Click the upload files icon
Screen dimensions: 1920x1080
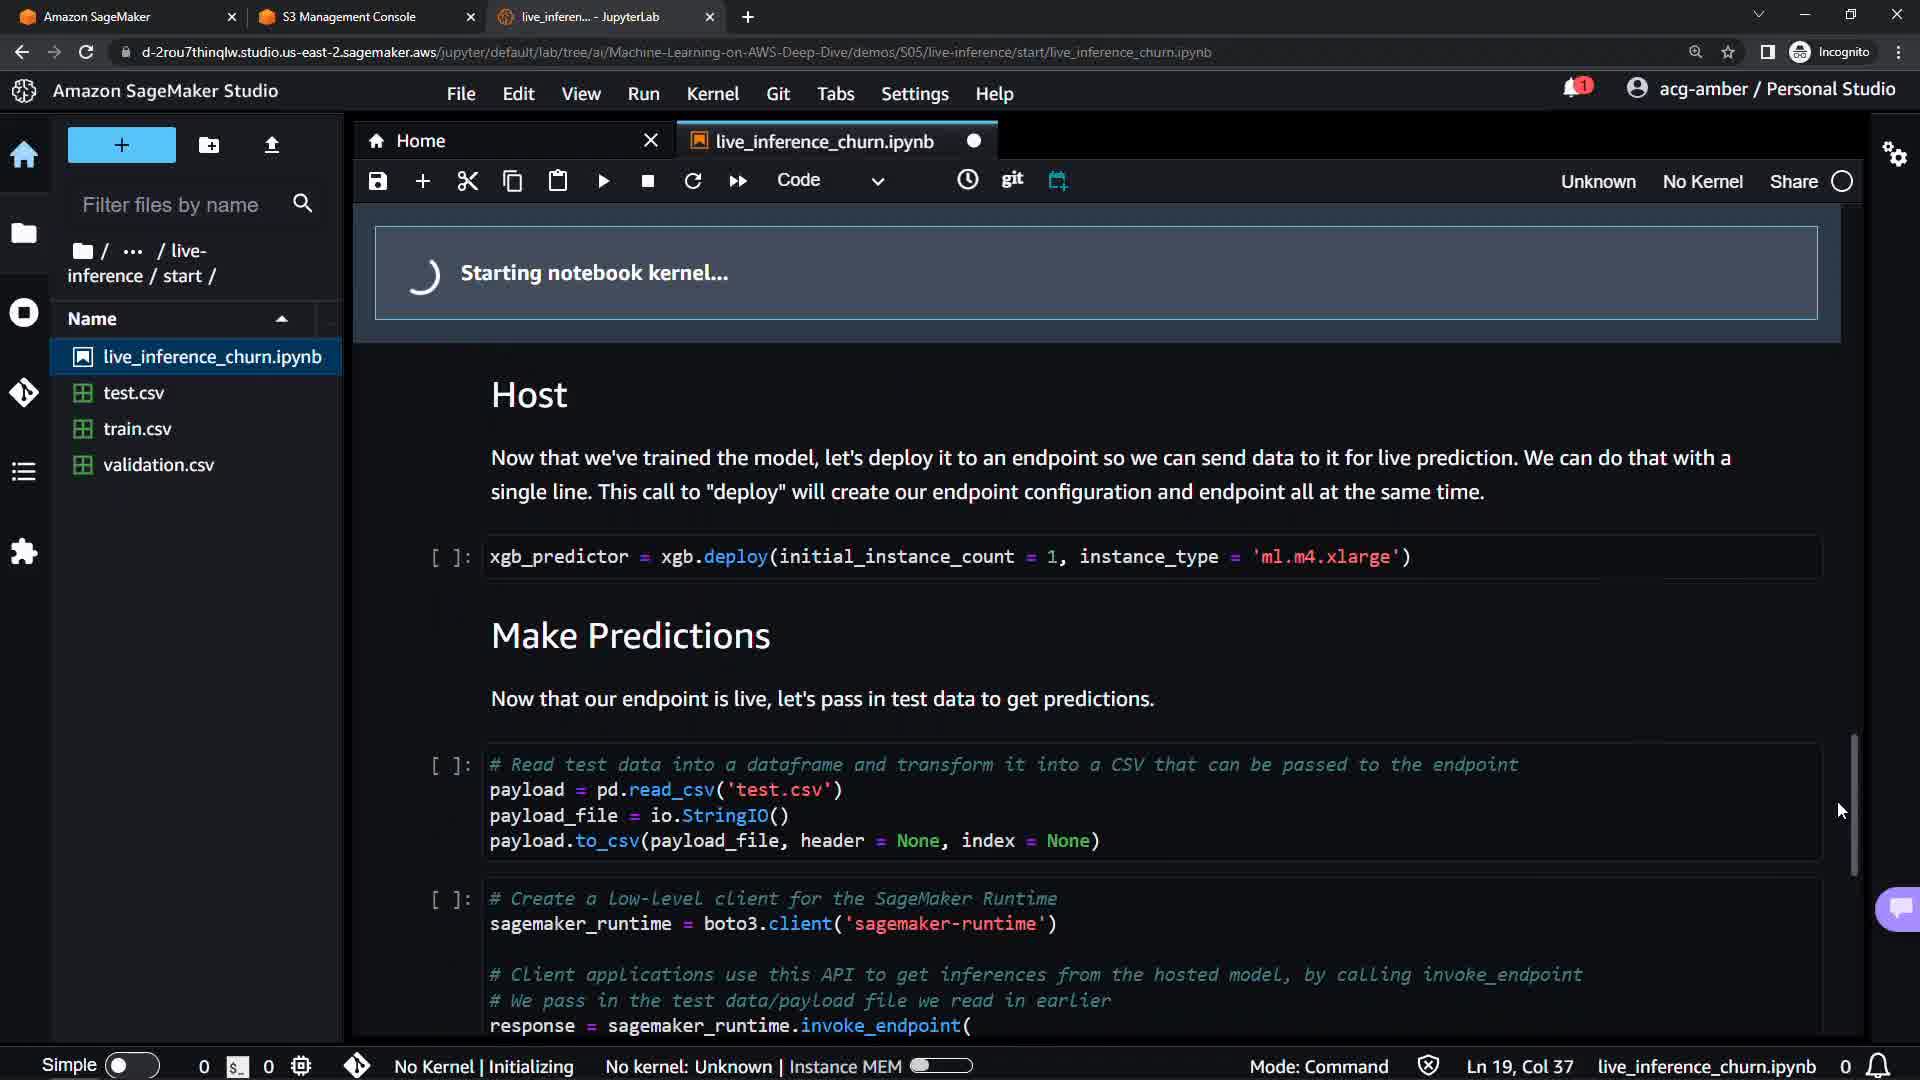click(271, 145)
